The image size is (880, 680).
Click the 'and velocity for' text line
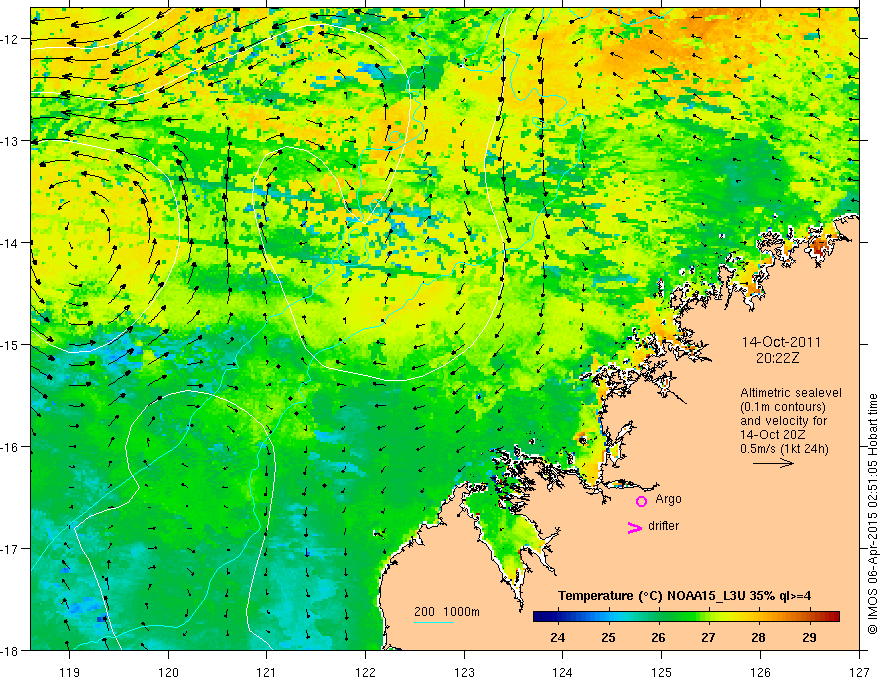pos(783,421)
